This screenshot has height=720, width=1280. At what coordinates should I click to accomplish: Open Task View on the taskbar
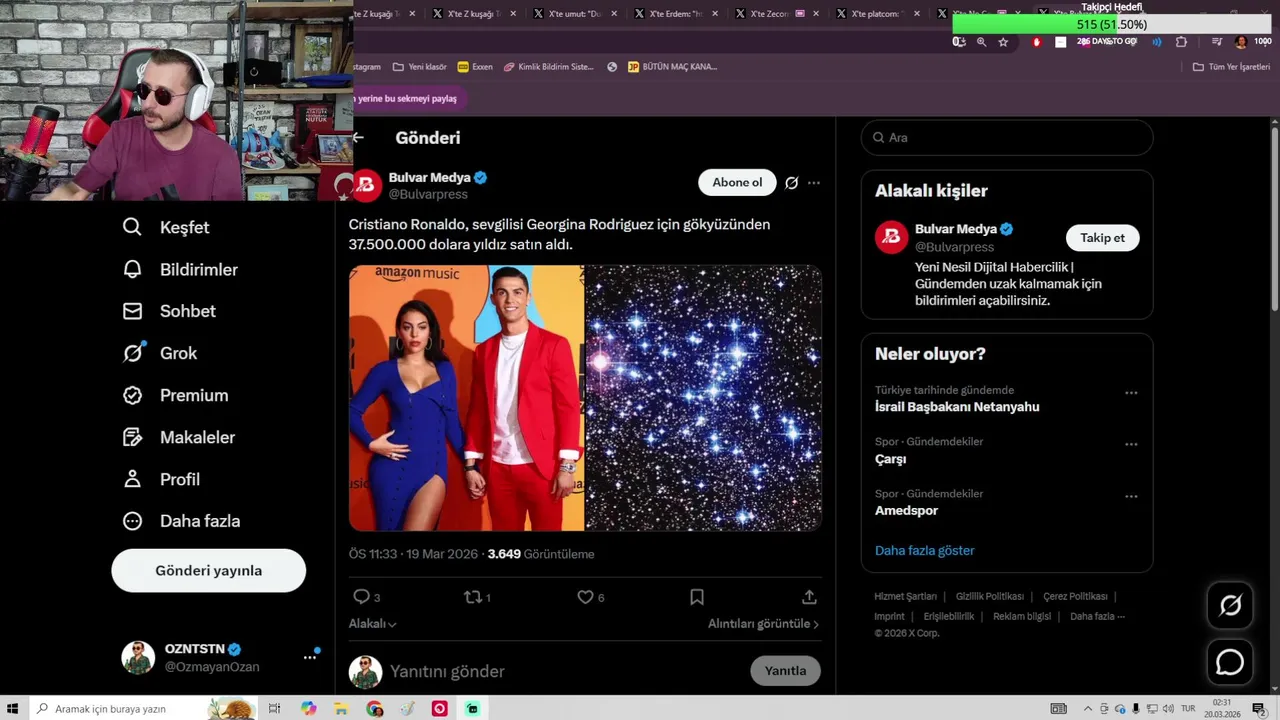[274, 708]
